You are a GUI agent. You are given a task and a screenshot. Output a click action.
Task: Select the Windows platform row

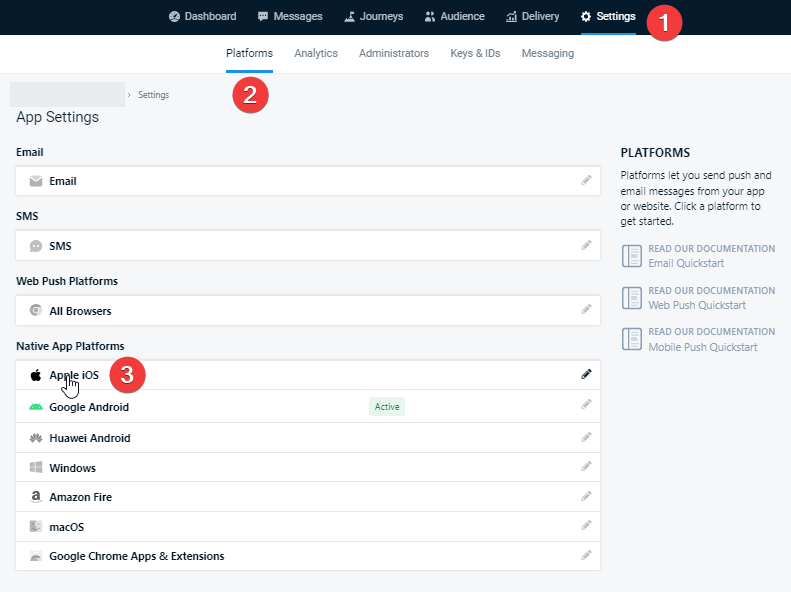pyautogui.click(x=308, y=467)
